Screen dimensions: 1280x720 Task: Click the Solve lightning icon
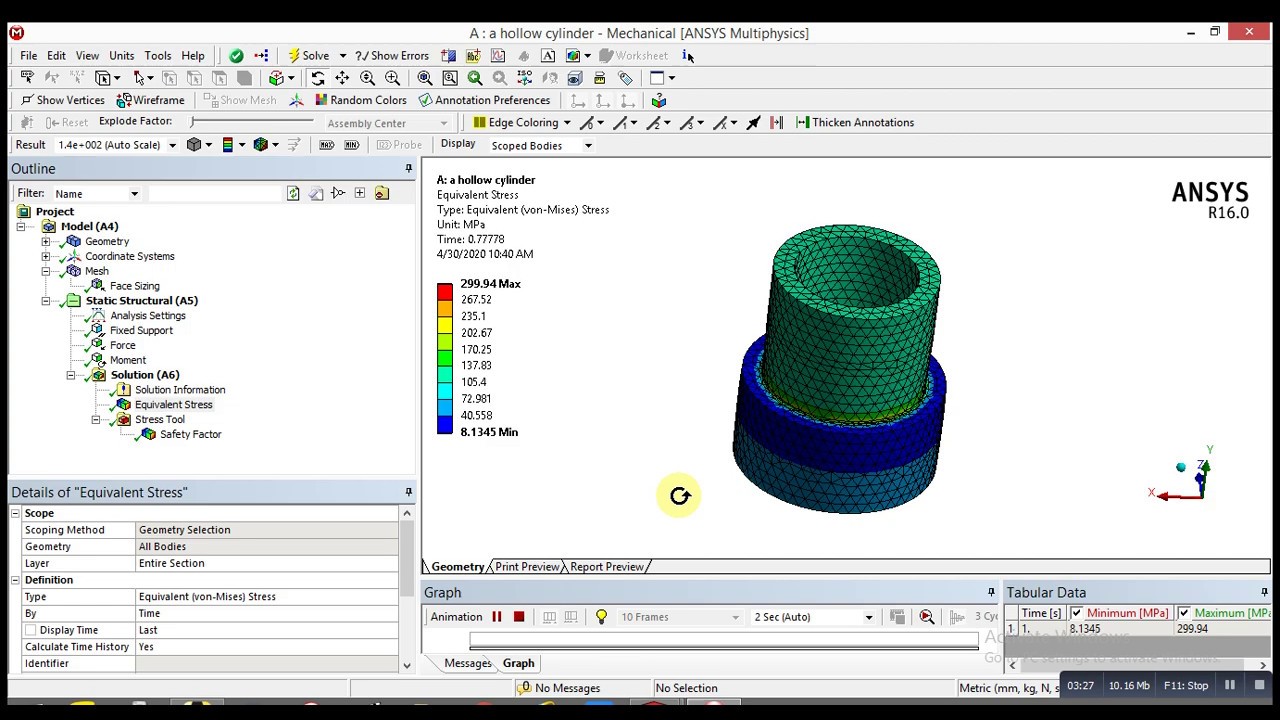click(294, 56)
